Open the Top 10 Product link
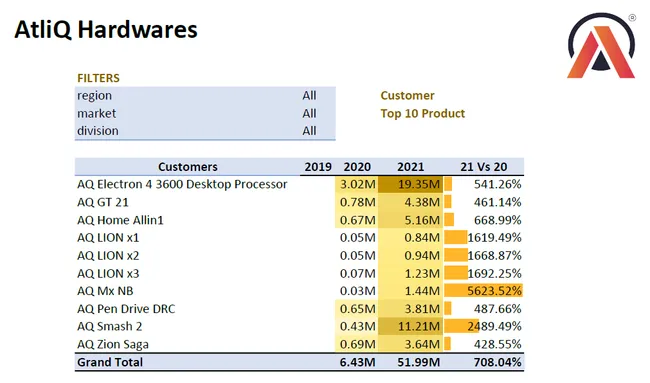This screenshot has width=650, height=383. [422, 114]
